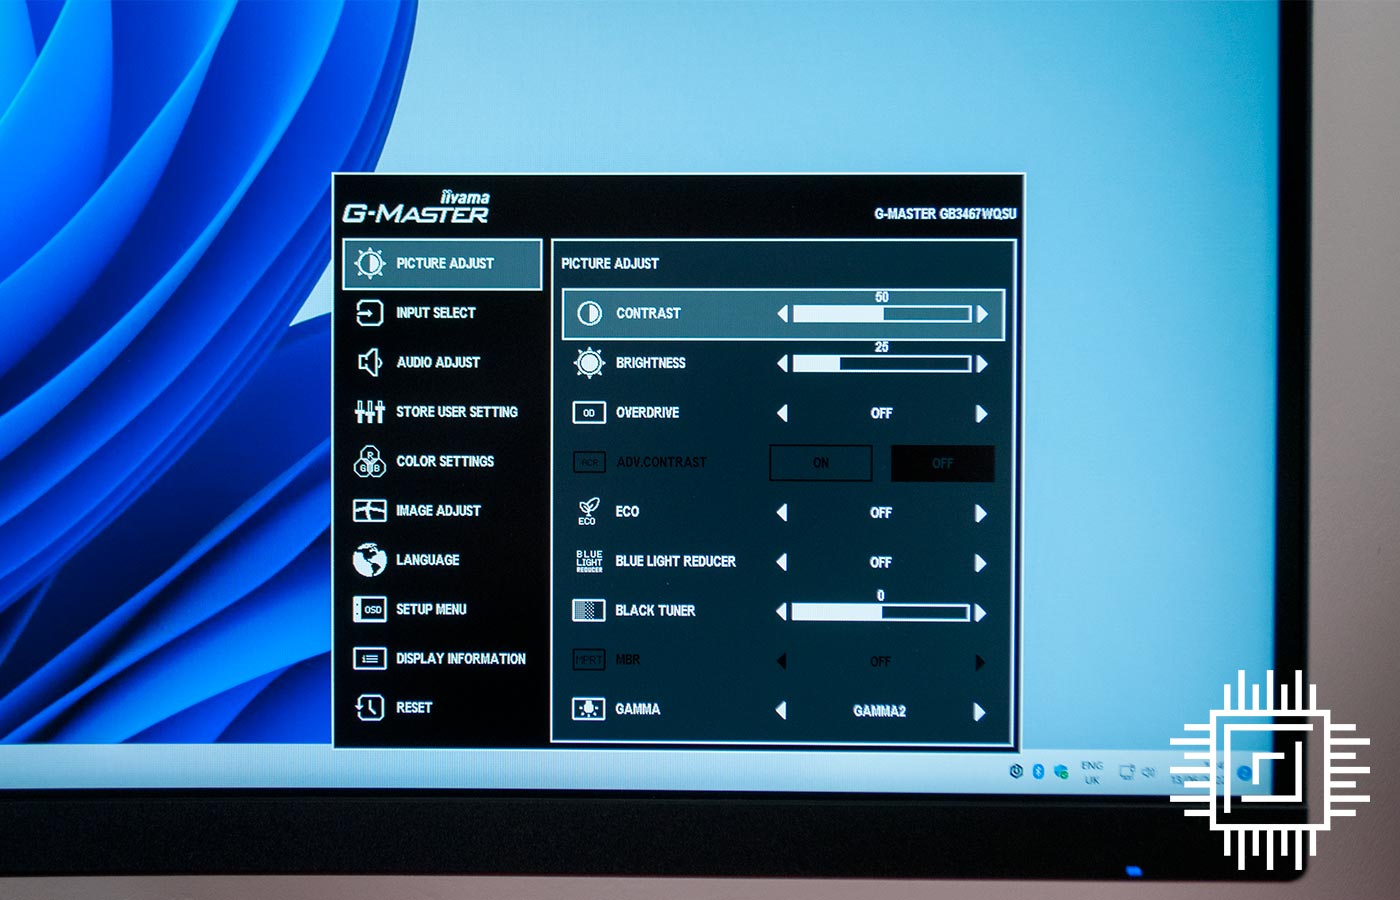This screenshot has height=900, width=1400.
Task: Click the CONTRAST row label
Action: tap(648, 313)
